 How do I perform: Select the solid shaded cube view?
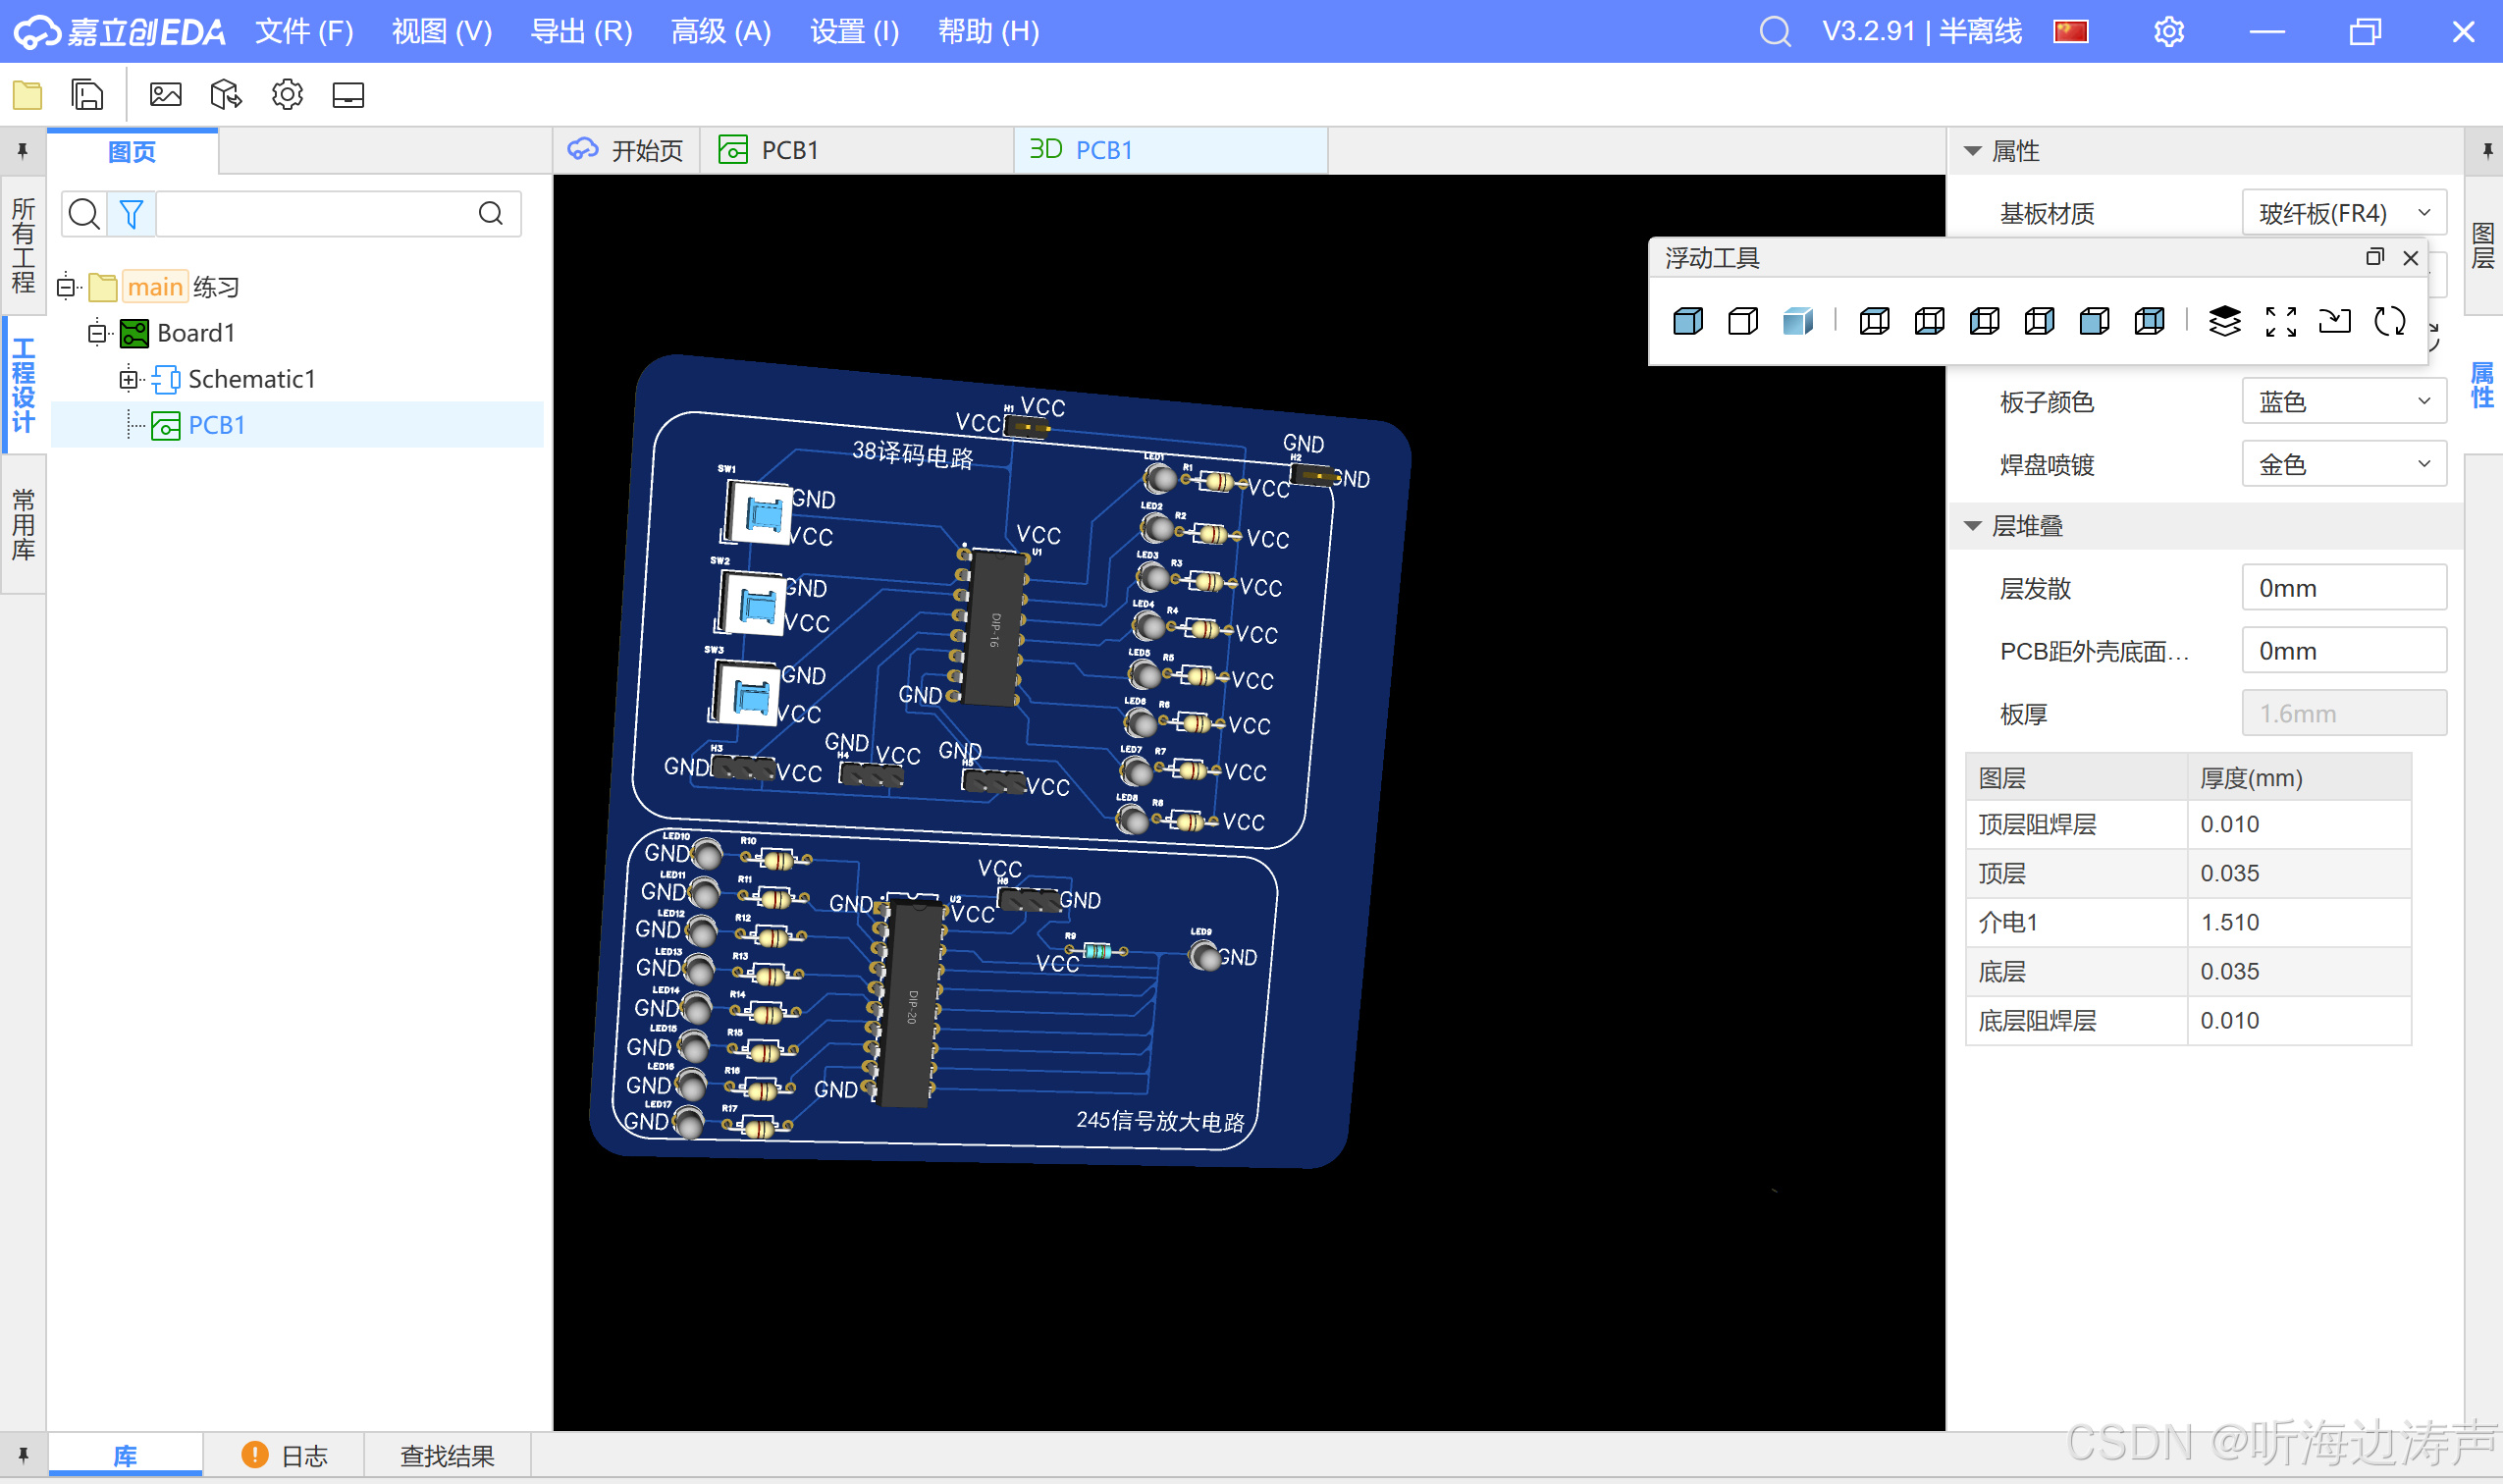tap(1688, 321)
